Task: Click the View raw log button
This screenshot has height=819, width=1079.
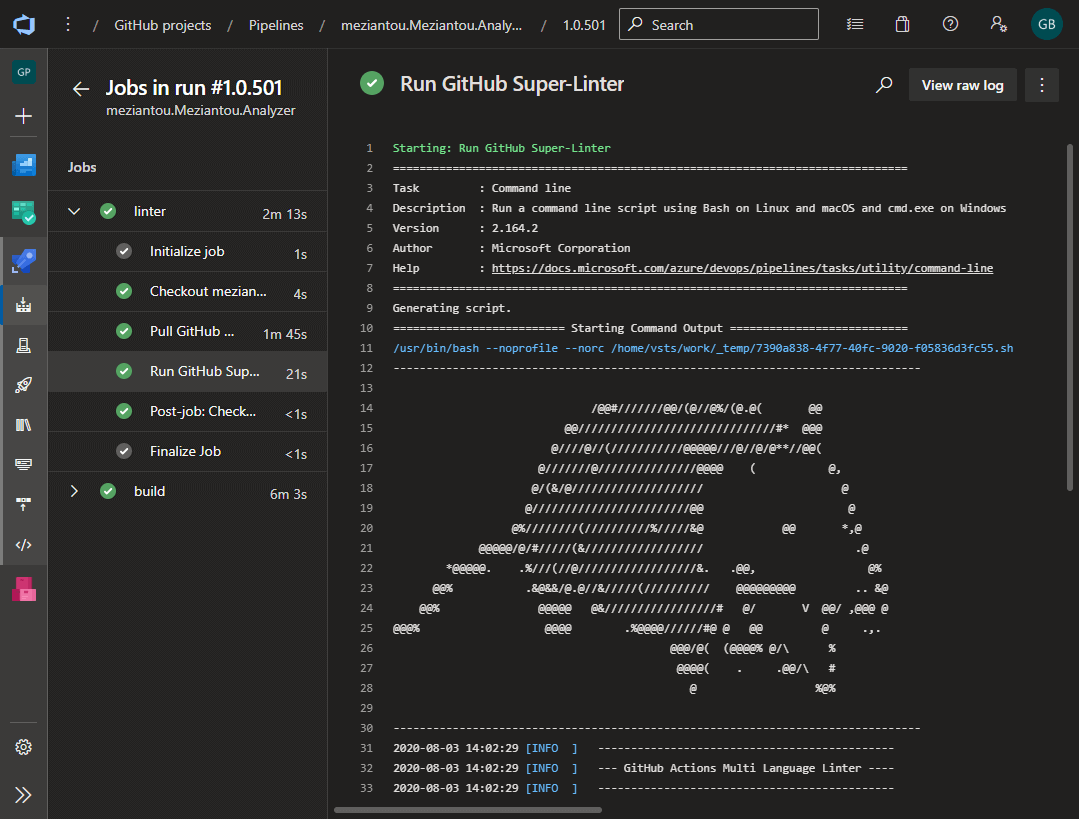Action: pyautogui.click(x=962, y=85)
